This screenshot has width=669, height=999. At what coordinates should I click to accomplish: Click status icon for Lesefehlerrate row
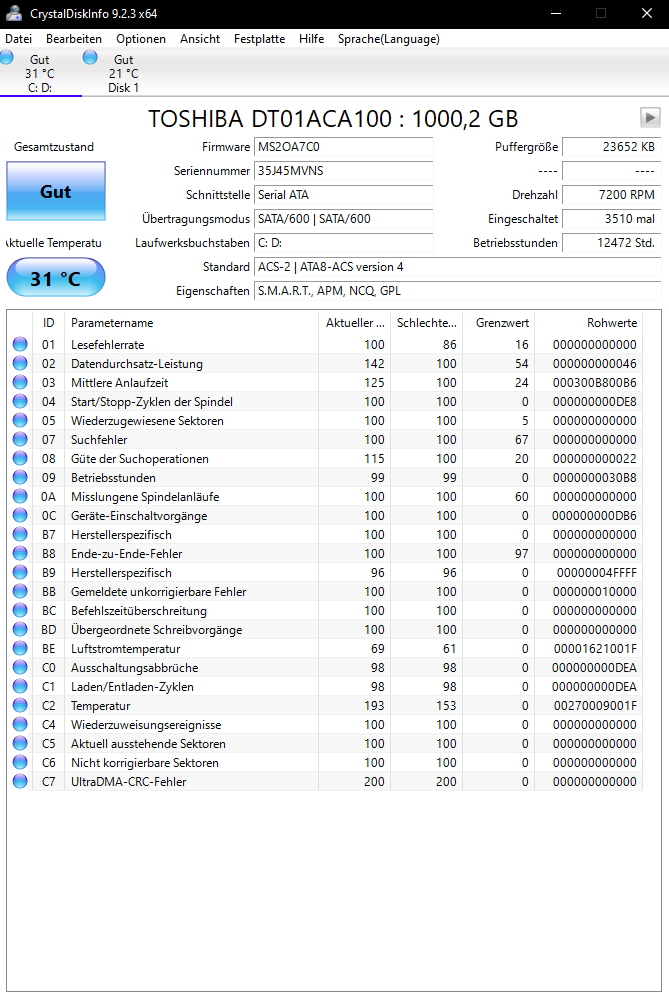[20, 344]
